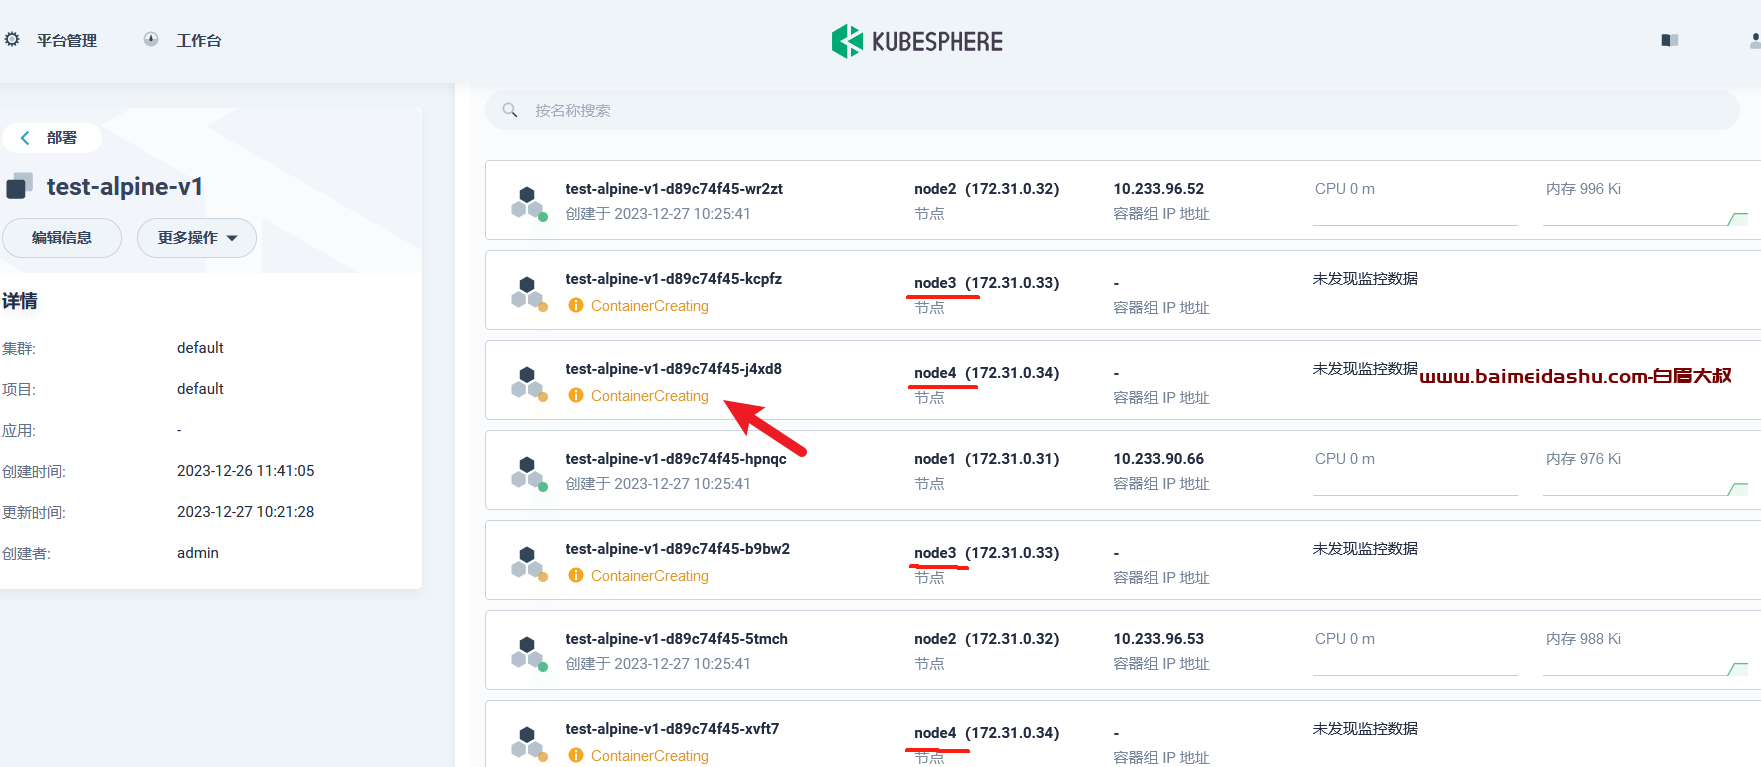Open the 平台管理 menu
1761x767 pixels.
coord(67,41)
